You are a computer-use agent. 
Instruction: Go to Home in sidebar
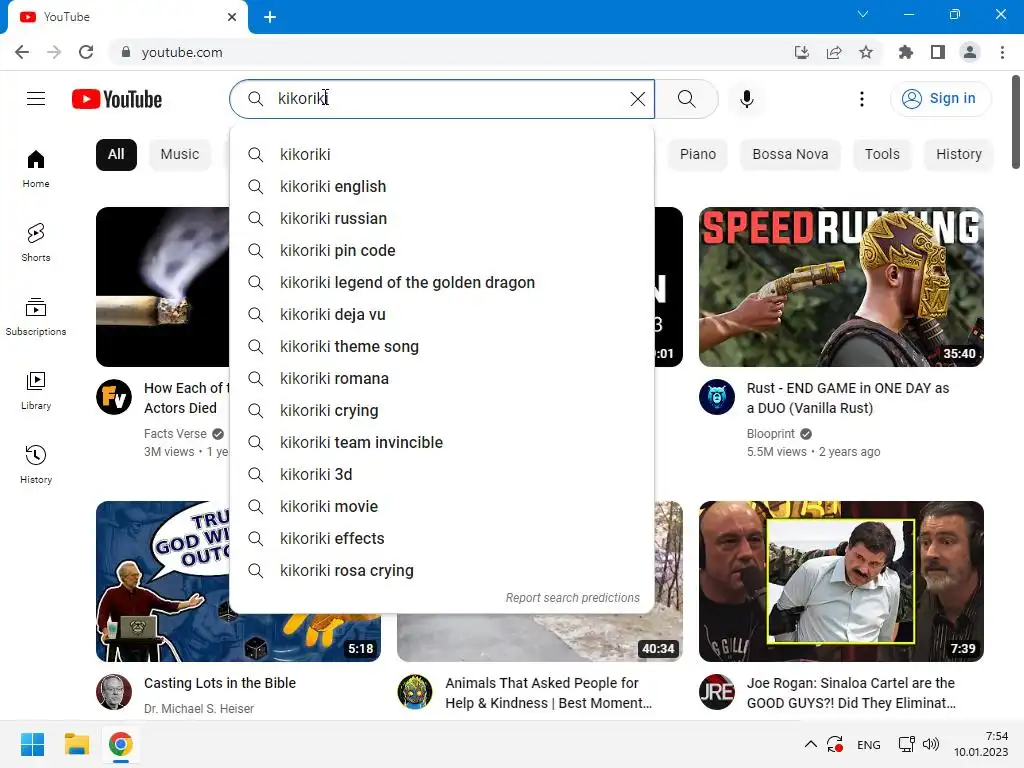36,168
